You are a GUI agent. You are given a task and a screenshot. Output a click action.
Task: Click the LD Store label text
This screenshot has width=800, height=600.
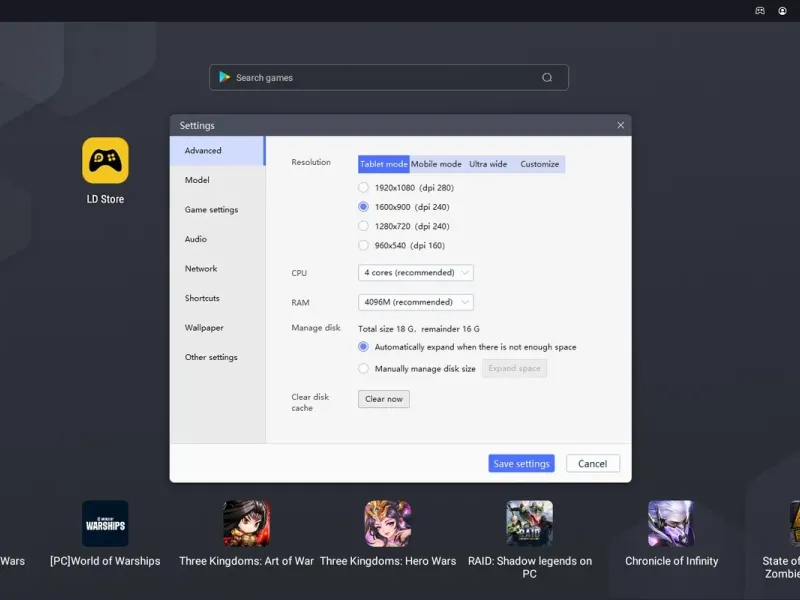pyautogui.click(x=105, y=199)
